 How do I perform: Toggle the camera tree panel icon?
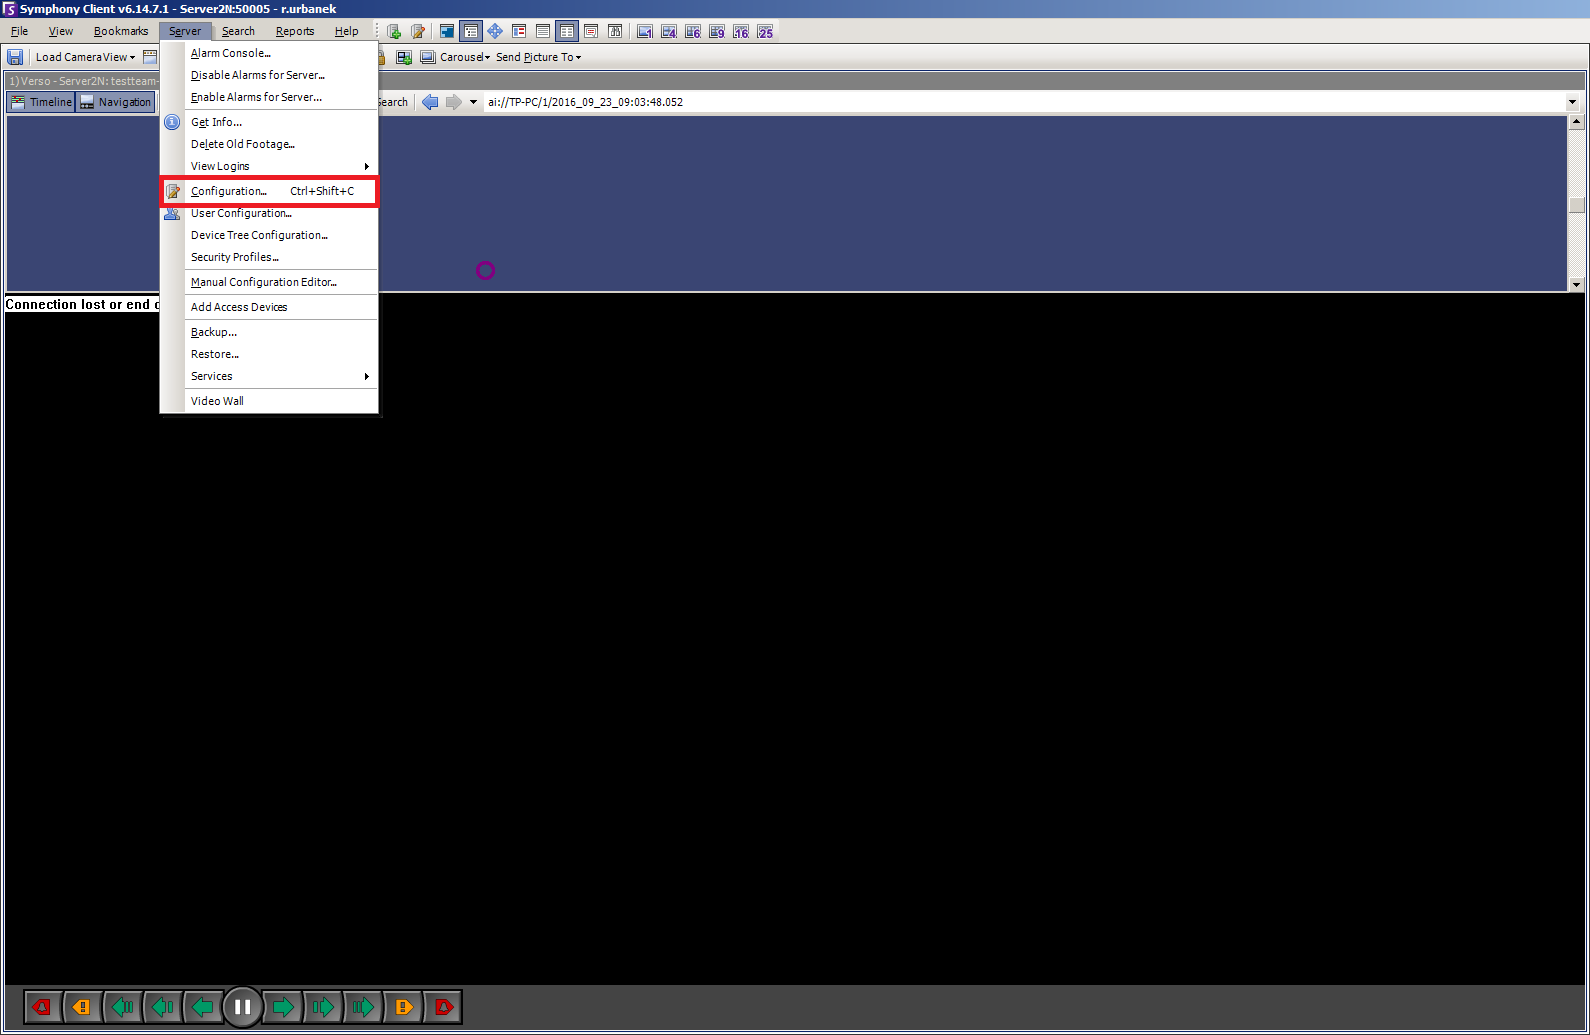tap(471, 32)
